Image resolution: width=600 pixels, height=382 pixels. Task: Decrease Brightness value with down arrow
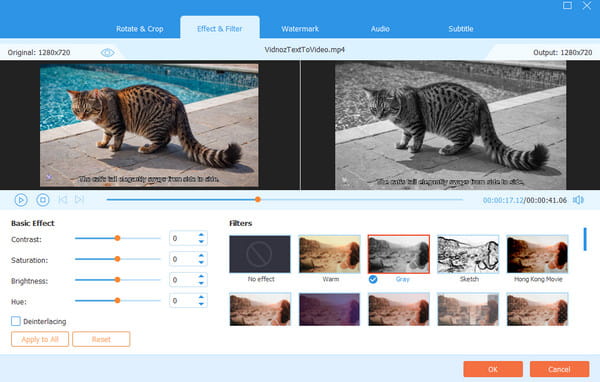pyautogui.click(x=201, y=283)
